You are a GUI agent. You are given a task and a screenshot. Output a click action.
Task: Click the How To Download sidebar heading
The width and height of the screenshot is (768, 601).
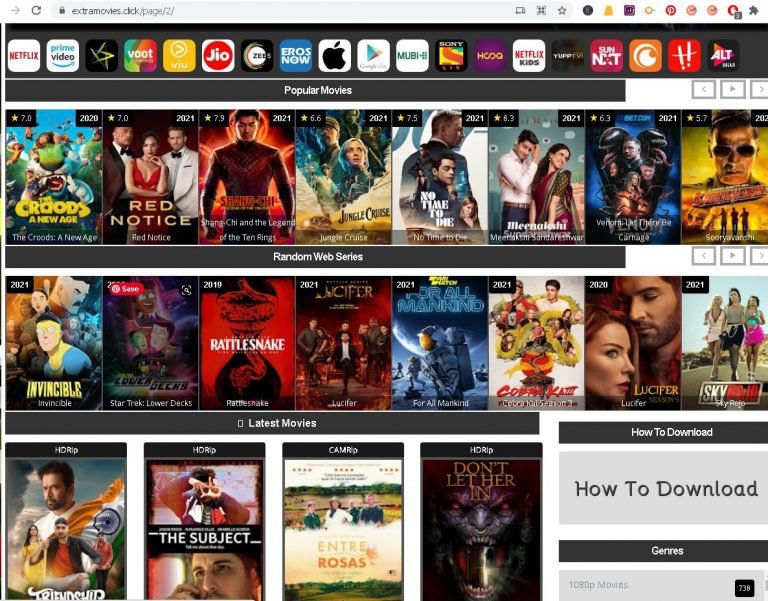[664, 432]
